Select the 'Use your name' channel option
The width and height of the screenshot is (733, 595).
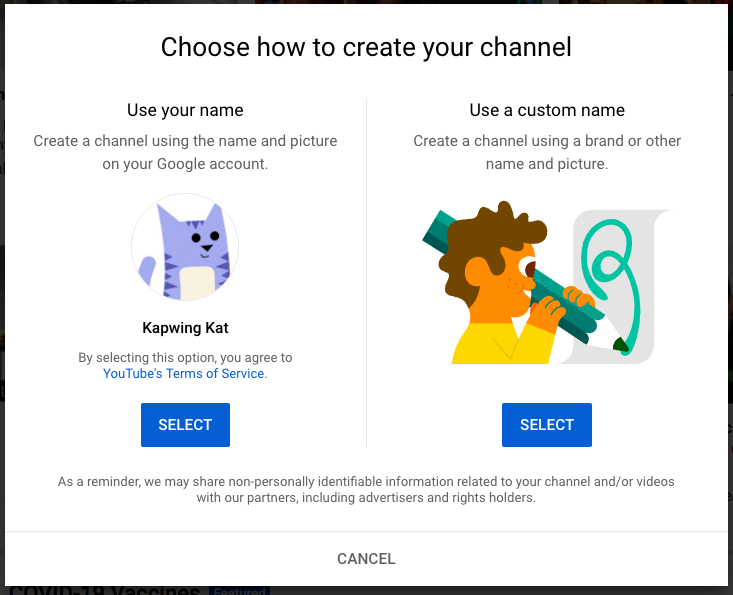pos(185,424)
